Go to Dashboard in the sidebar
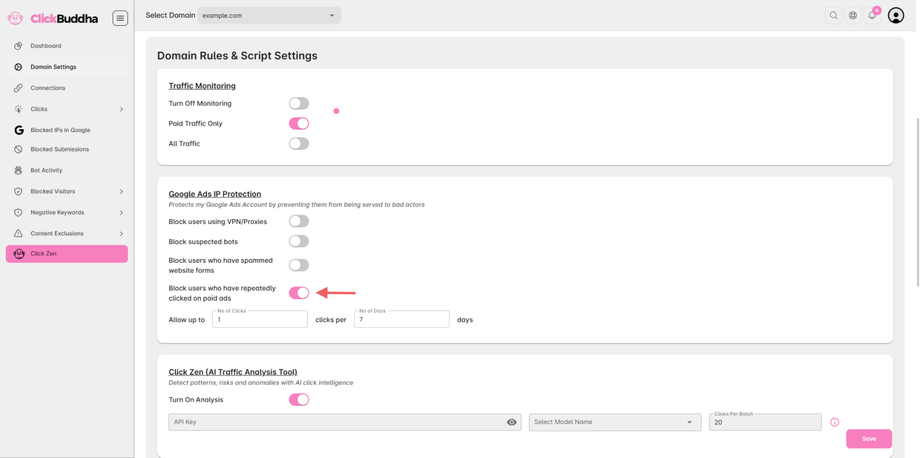Screen dimensions: 920x458 46,46
